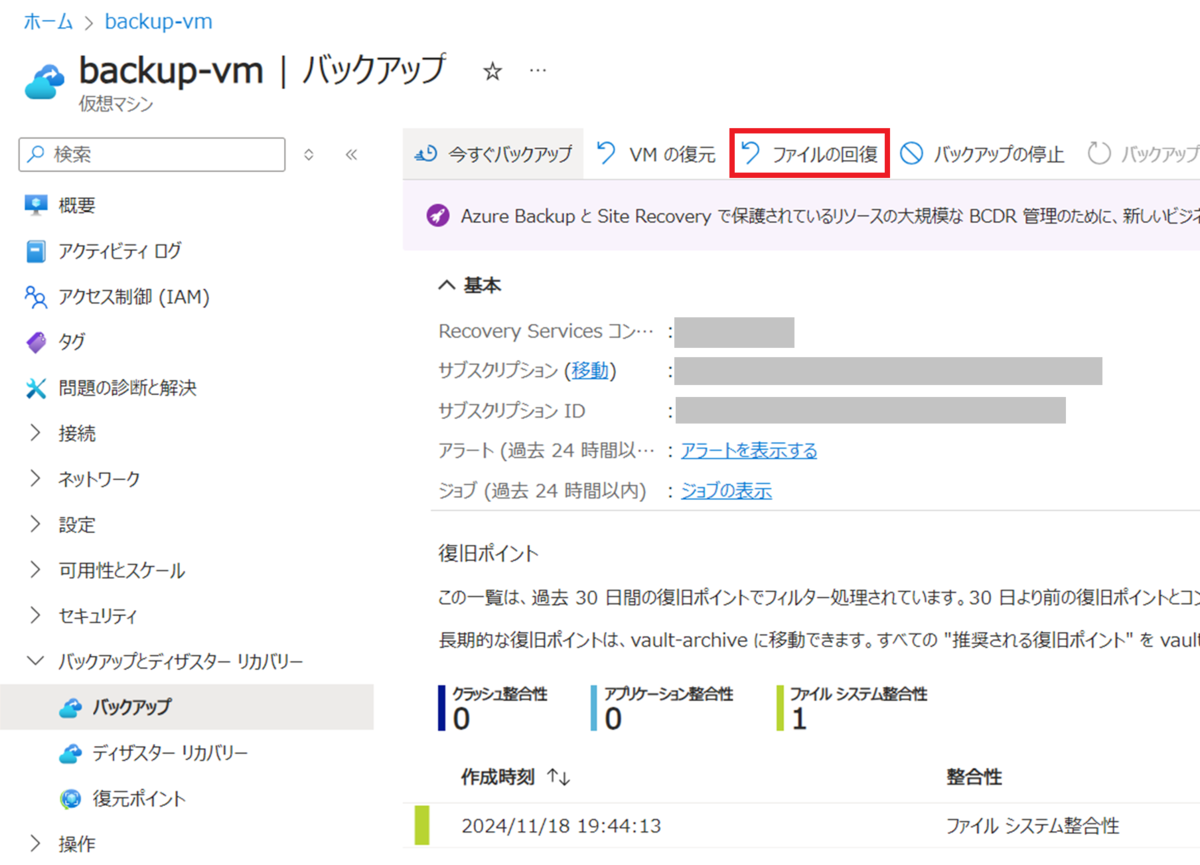Viewport: 1200px width, 865px height.
Task: Click in the 検索 search field
Action: (x=152, y=155)
